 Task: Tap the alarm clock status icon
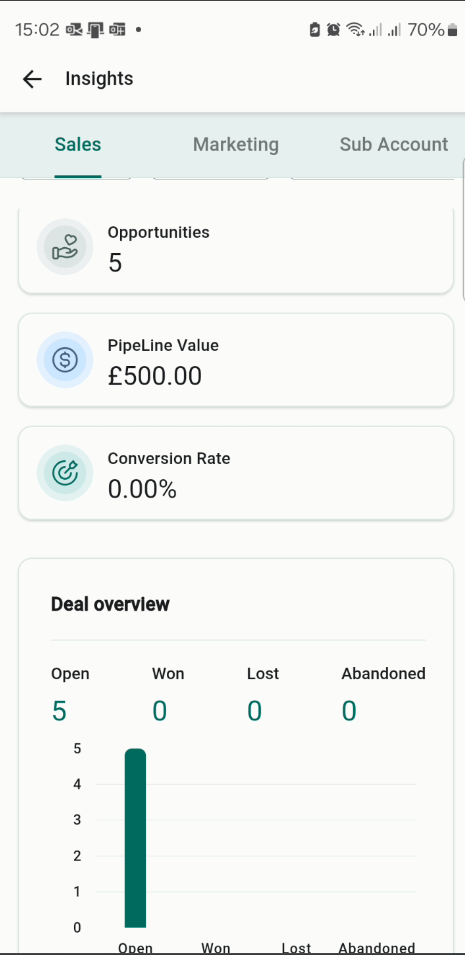[x=333, y=29]
